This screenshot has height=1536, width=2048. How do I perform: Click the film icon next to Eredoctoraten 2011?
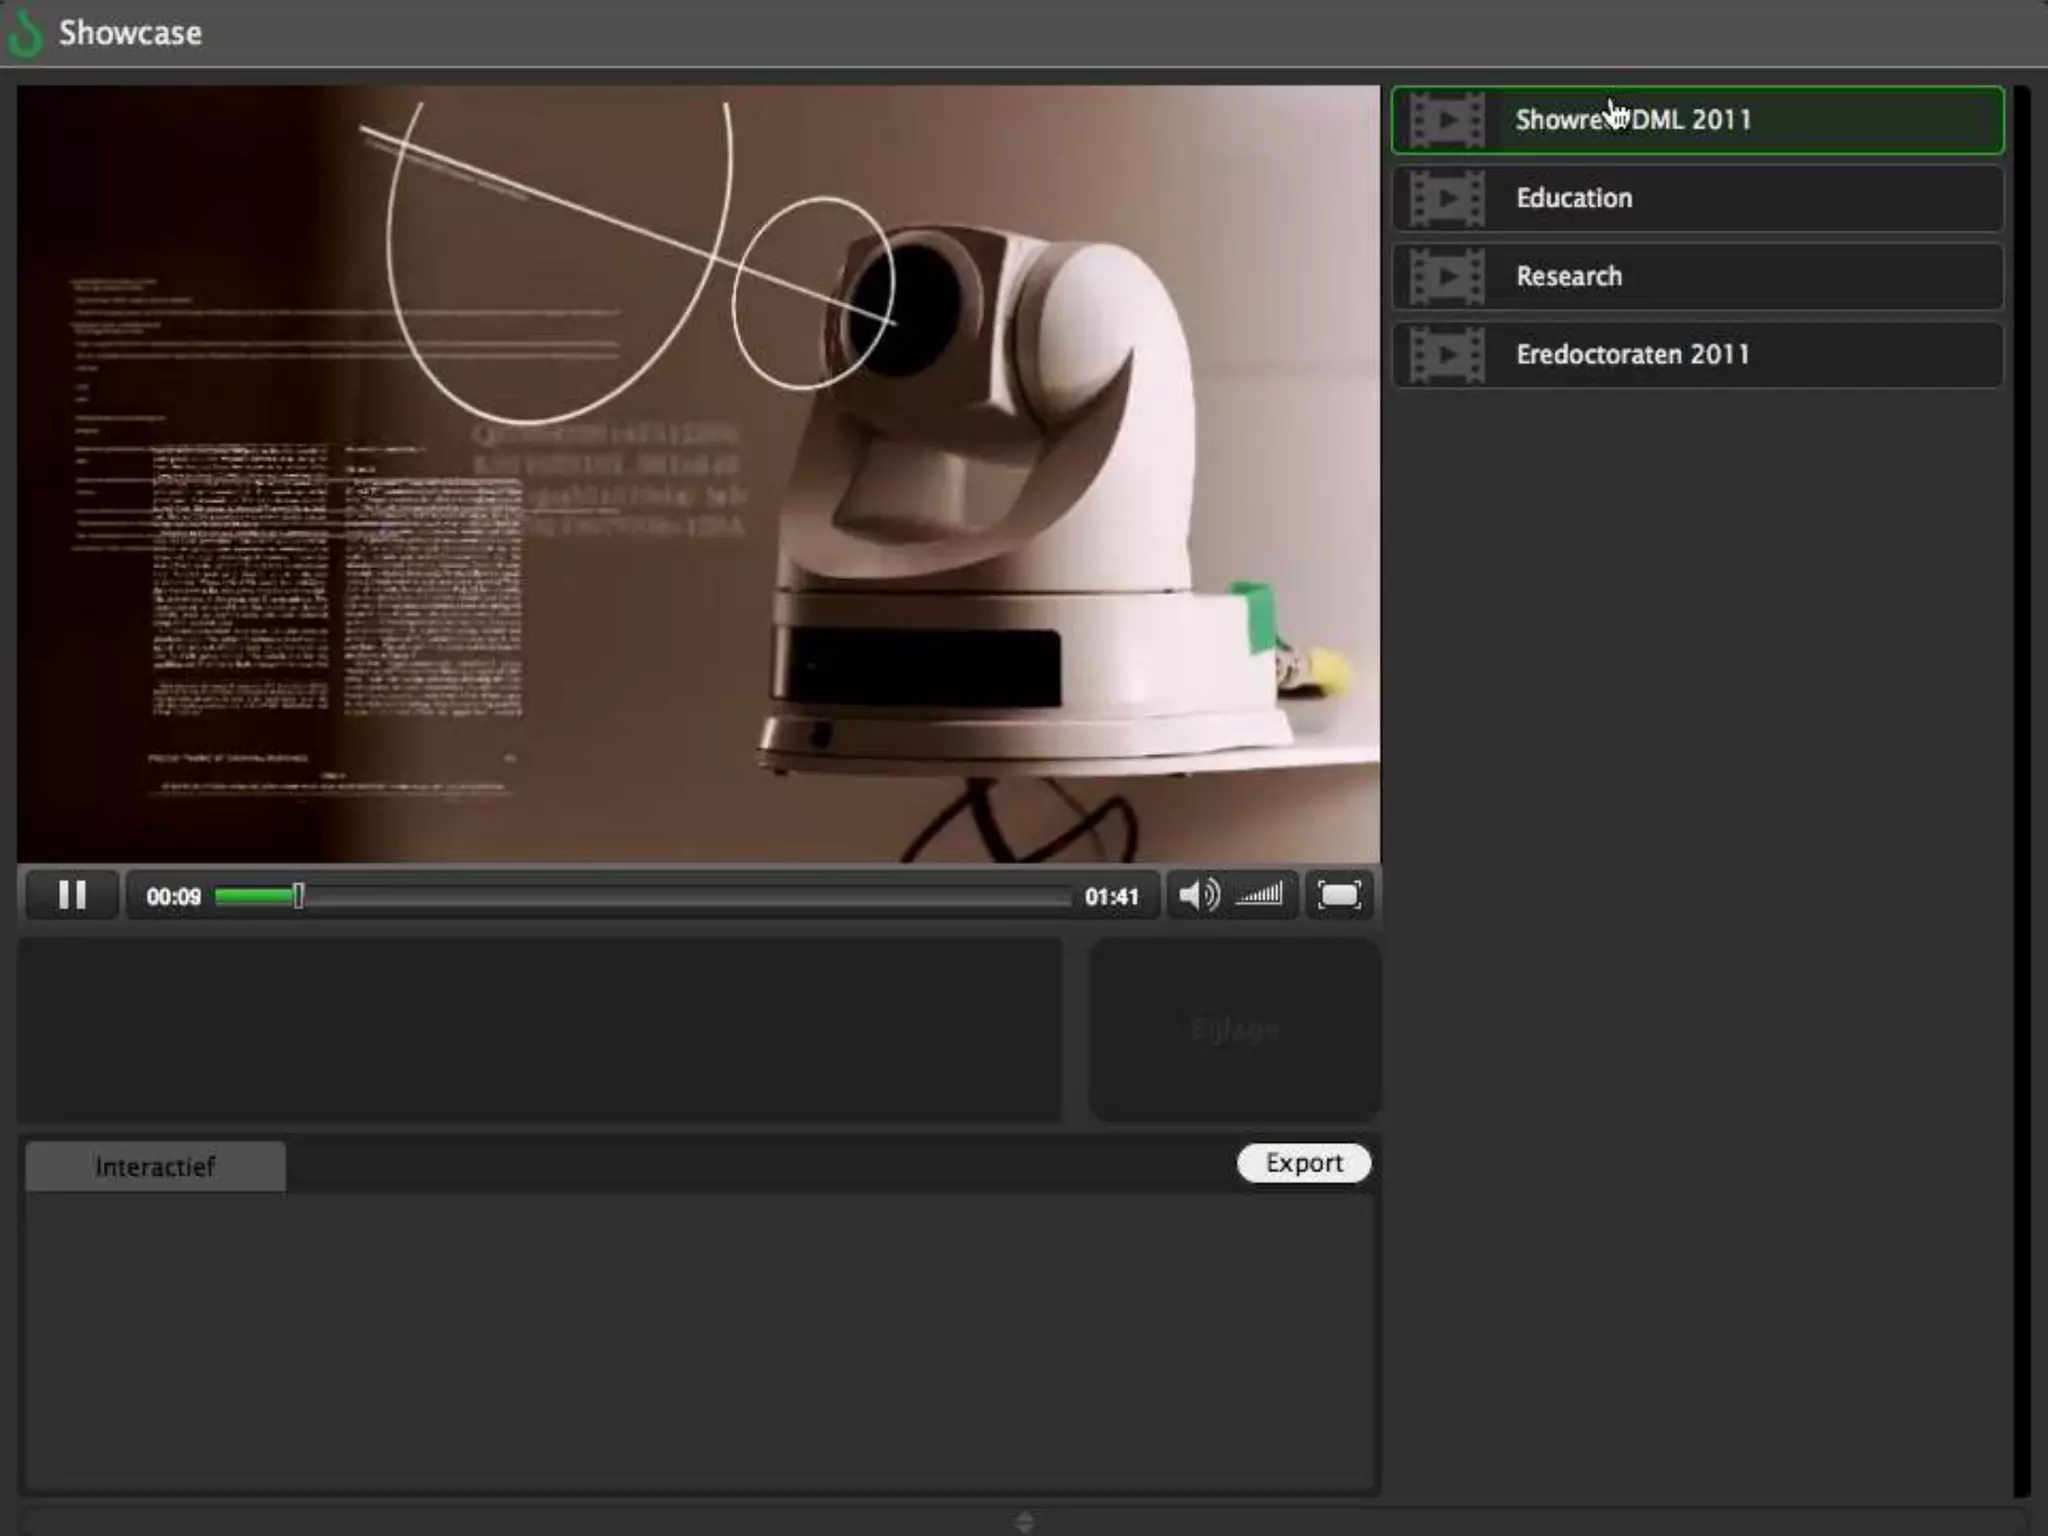coord(1446,354)
